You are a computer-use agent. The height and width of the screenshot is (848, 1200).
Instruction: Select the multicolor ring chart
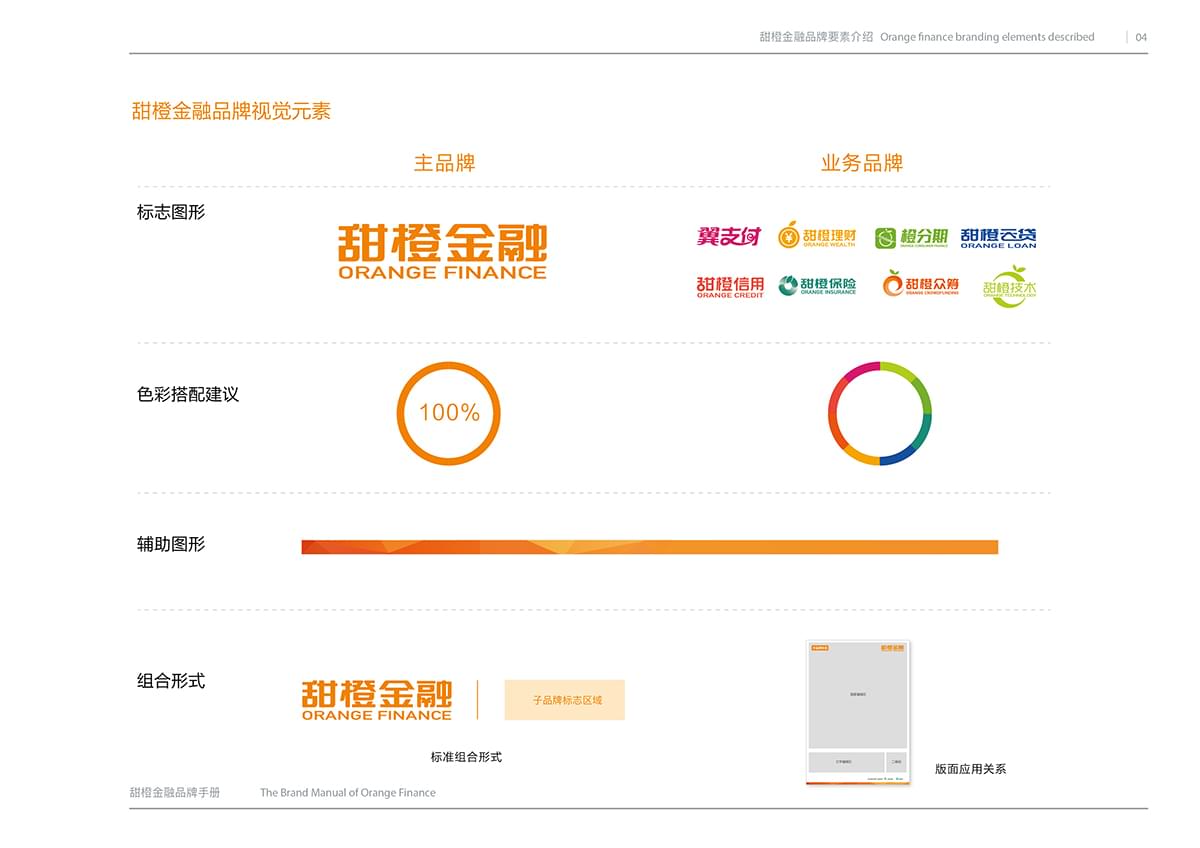point(880,413)
